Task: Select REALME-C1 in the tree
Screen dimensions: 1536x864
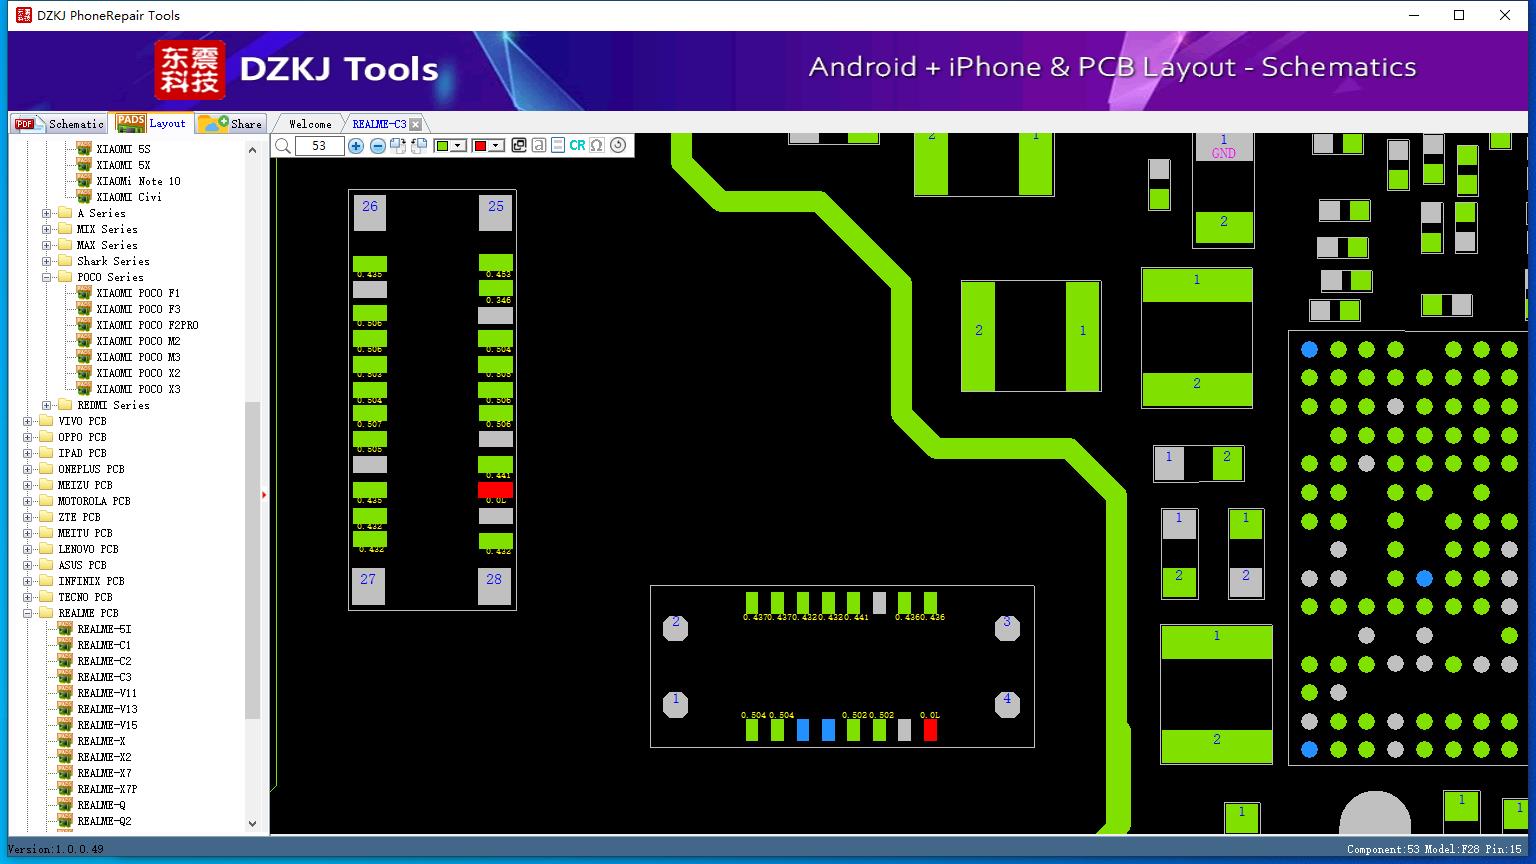Action: [x=104, y=645]
